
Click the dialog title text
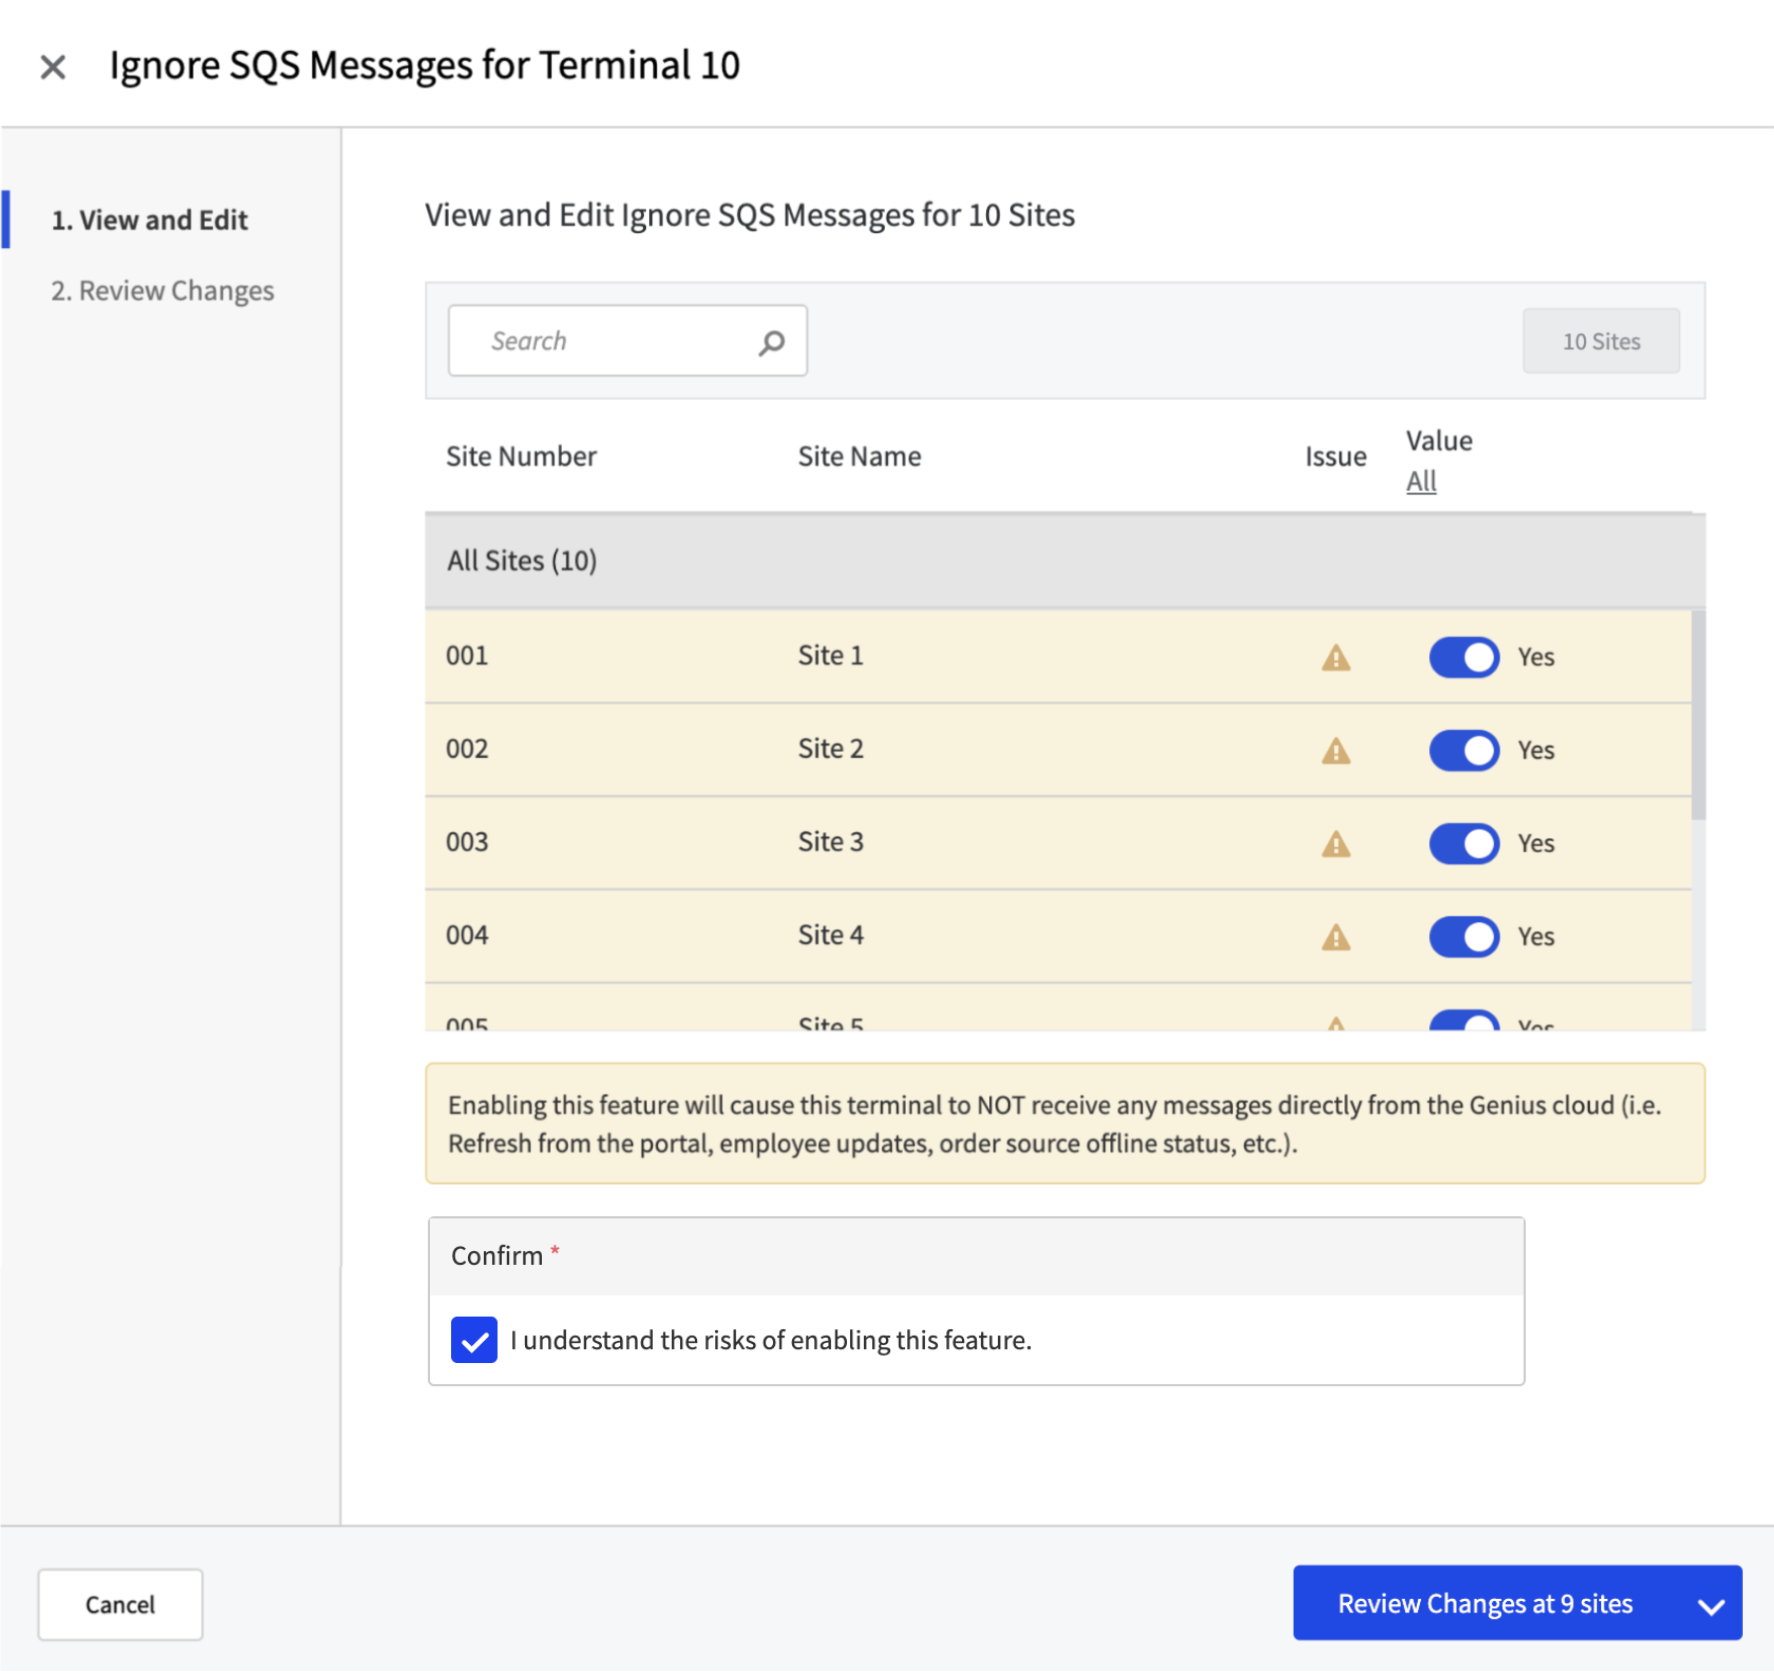pos(424,65)
